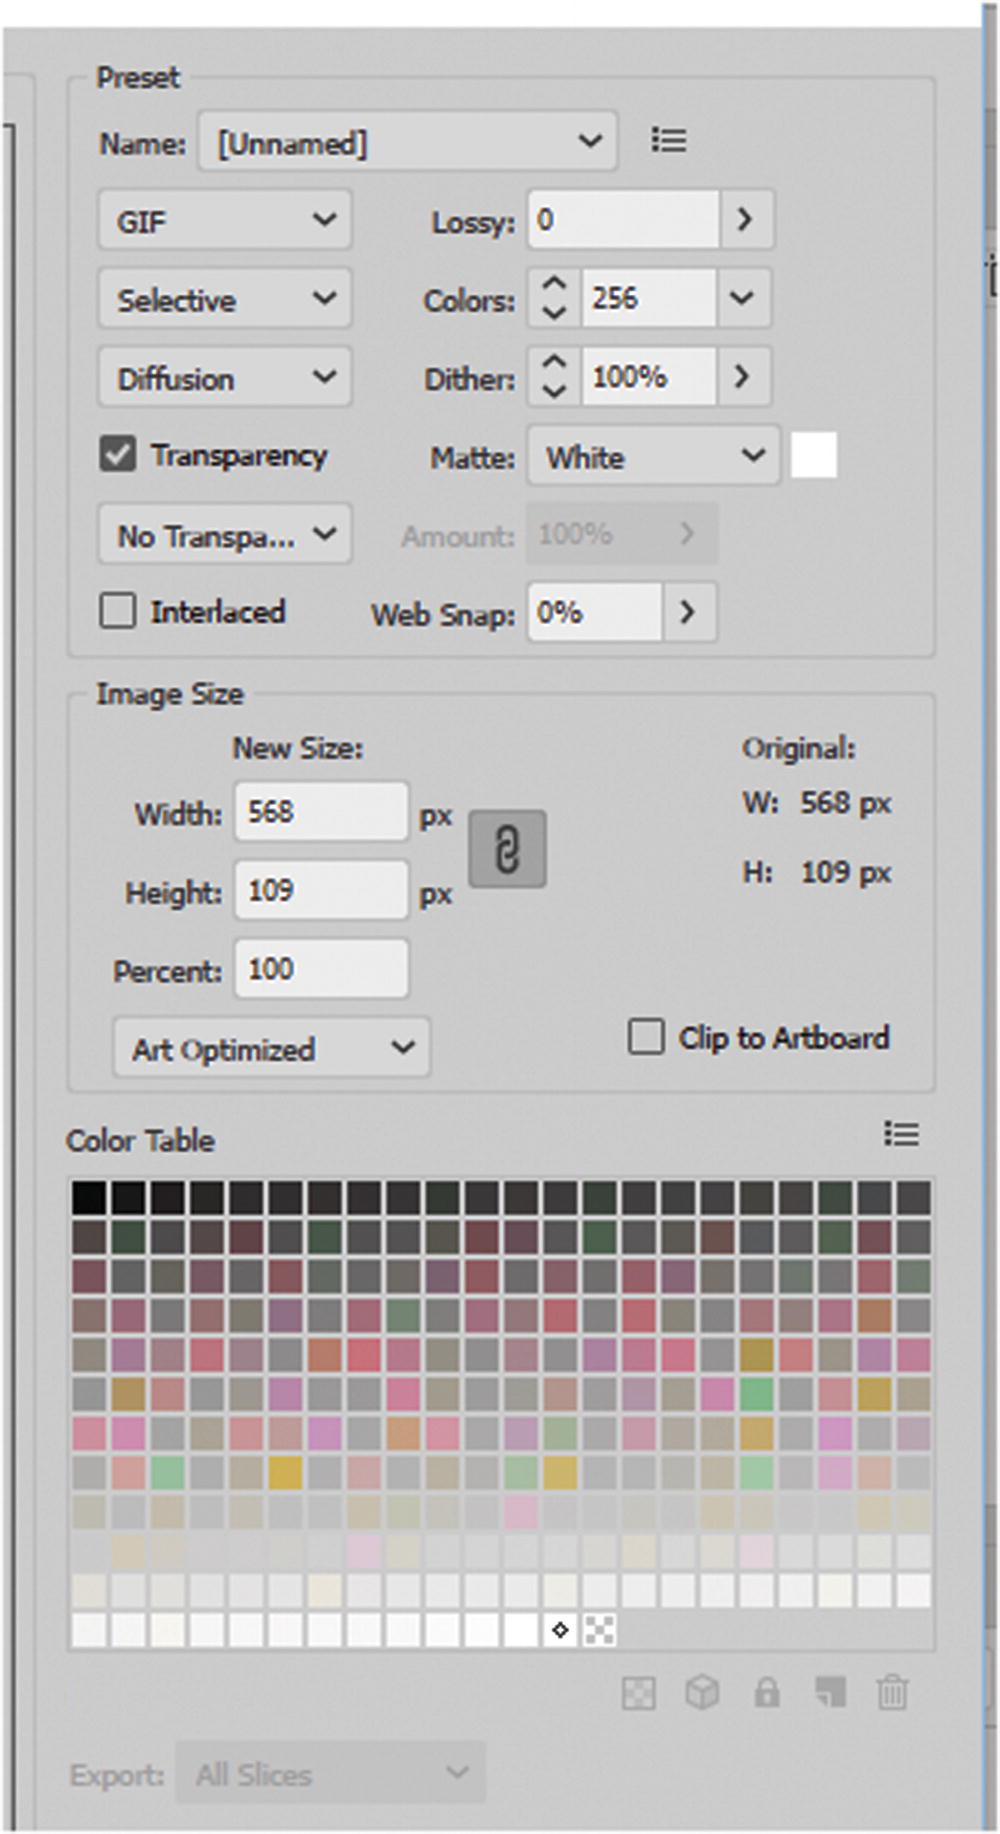The height and width of the screenshot is (1834, 1000).
Task: Click the white Matte color swatch
Action: click(814, 456)
